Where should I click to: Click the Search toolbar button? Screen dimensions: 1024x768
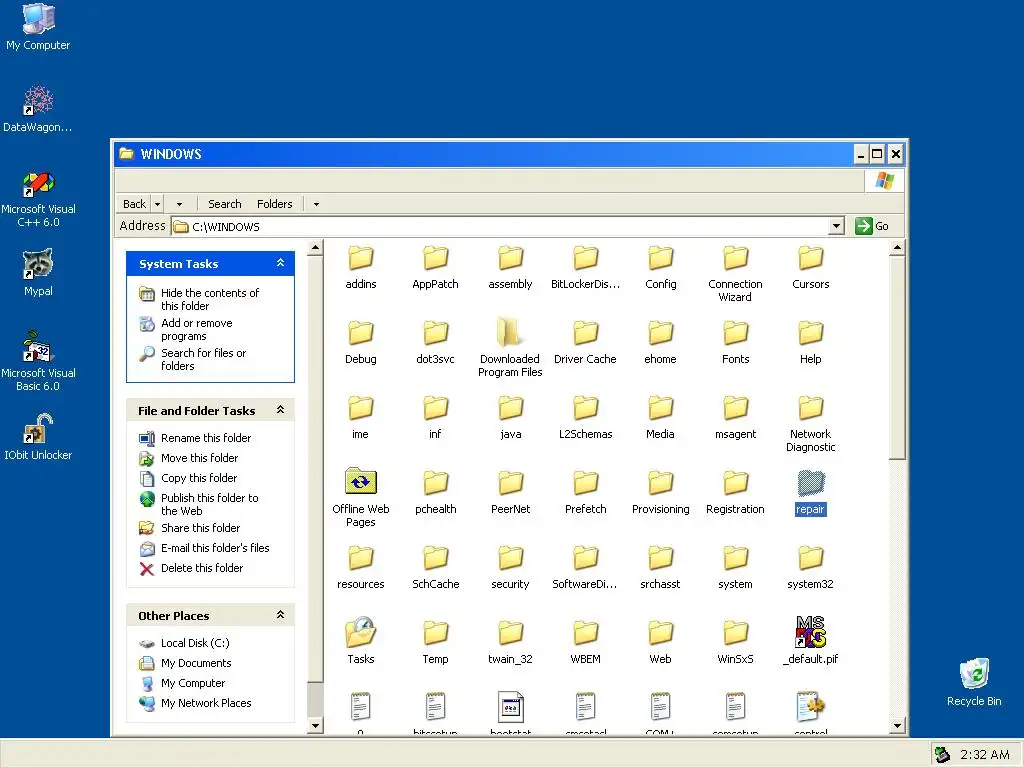tap(225, 204)
